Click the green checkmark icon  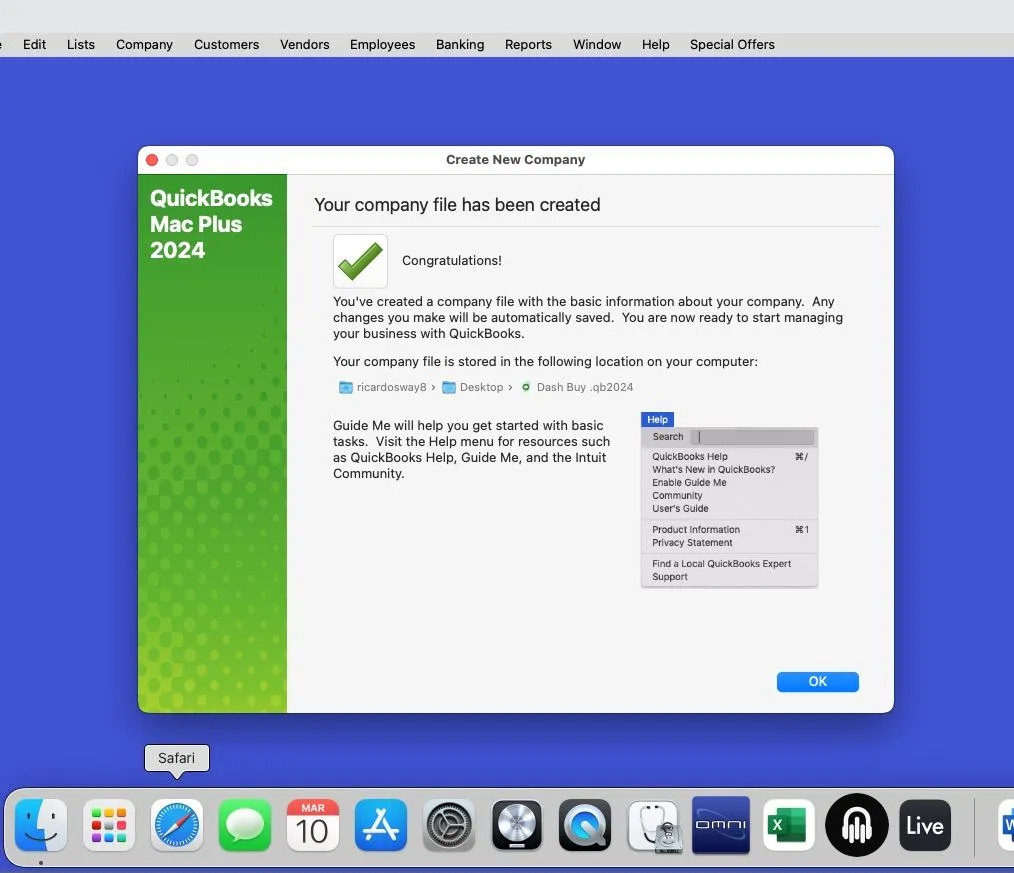click(360, 261)
